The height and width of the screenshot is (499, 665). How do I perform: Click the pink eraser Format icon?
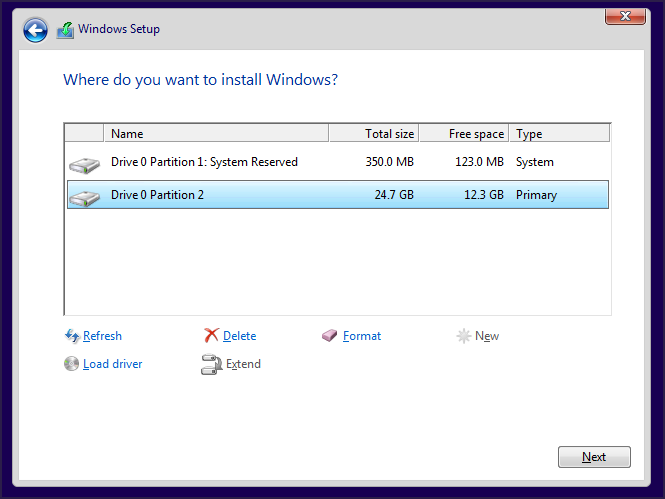pos(331,336)
